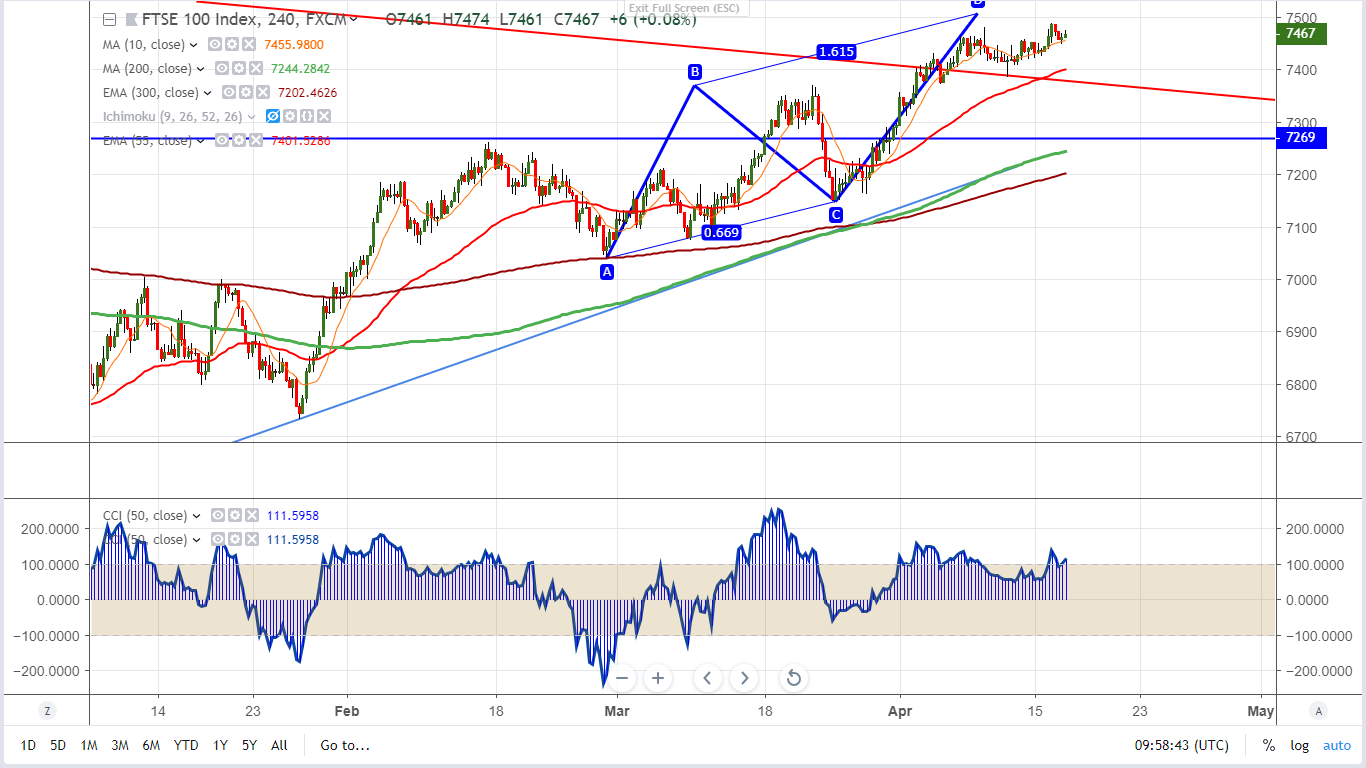Select the All time range
Viewport: 1366px width, 768px height.
(279, 745)
